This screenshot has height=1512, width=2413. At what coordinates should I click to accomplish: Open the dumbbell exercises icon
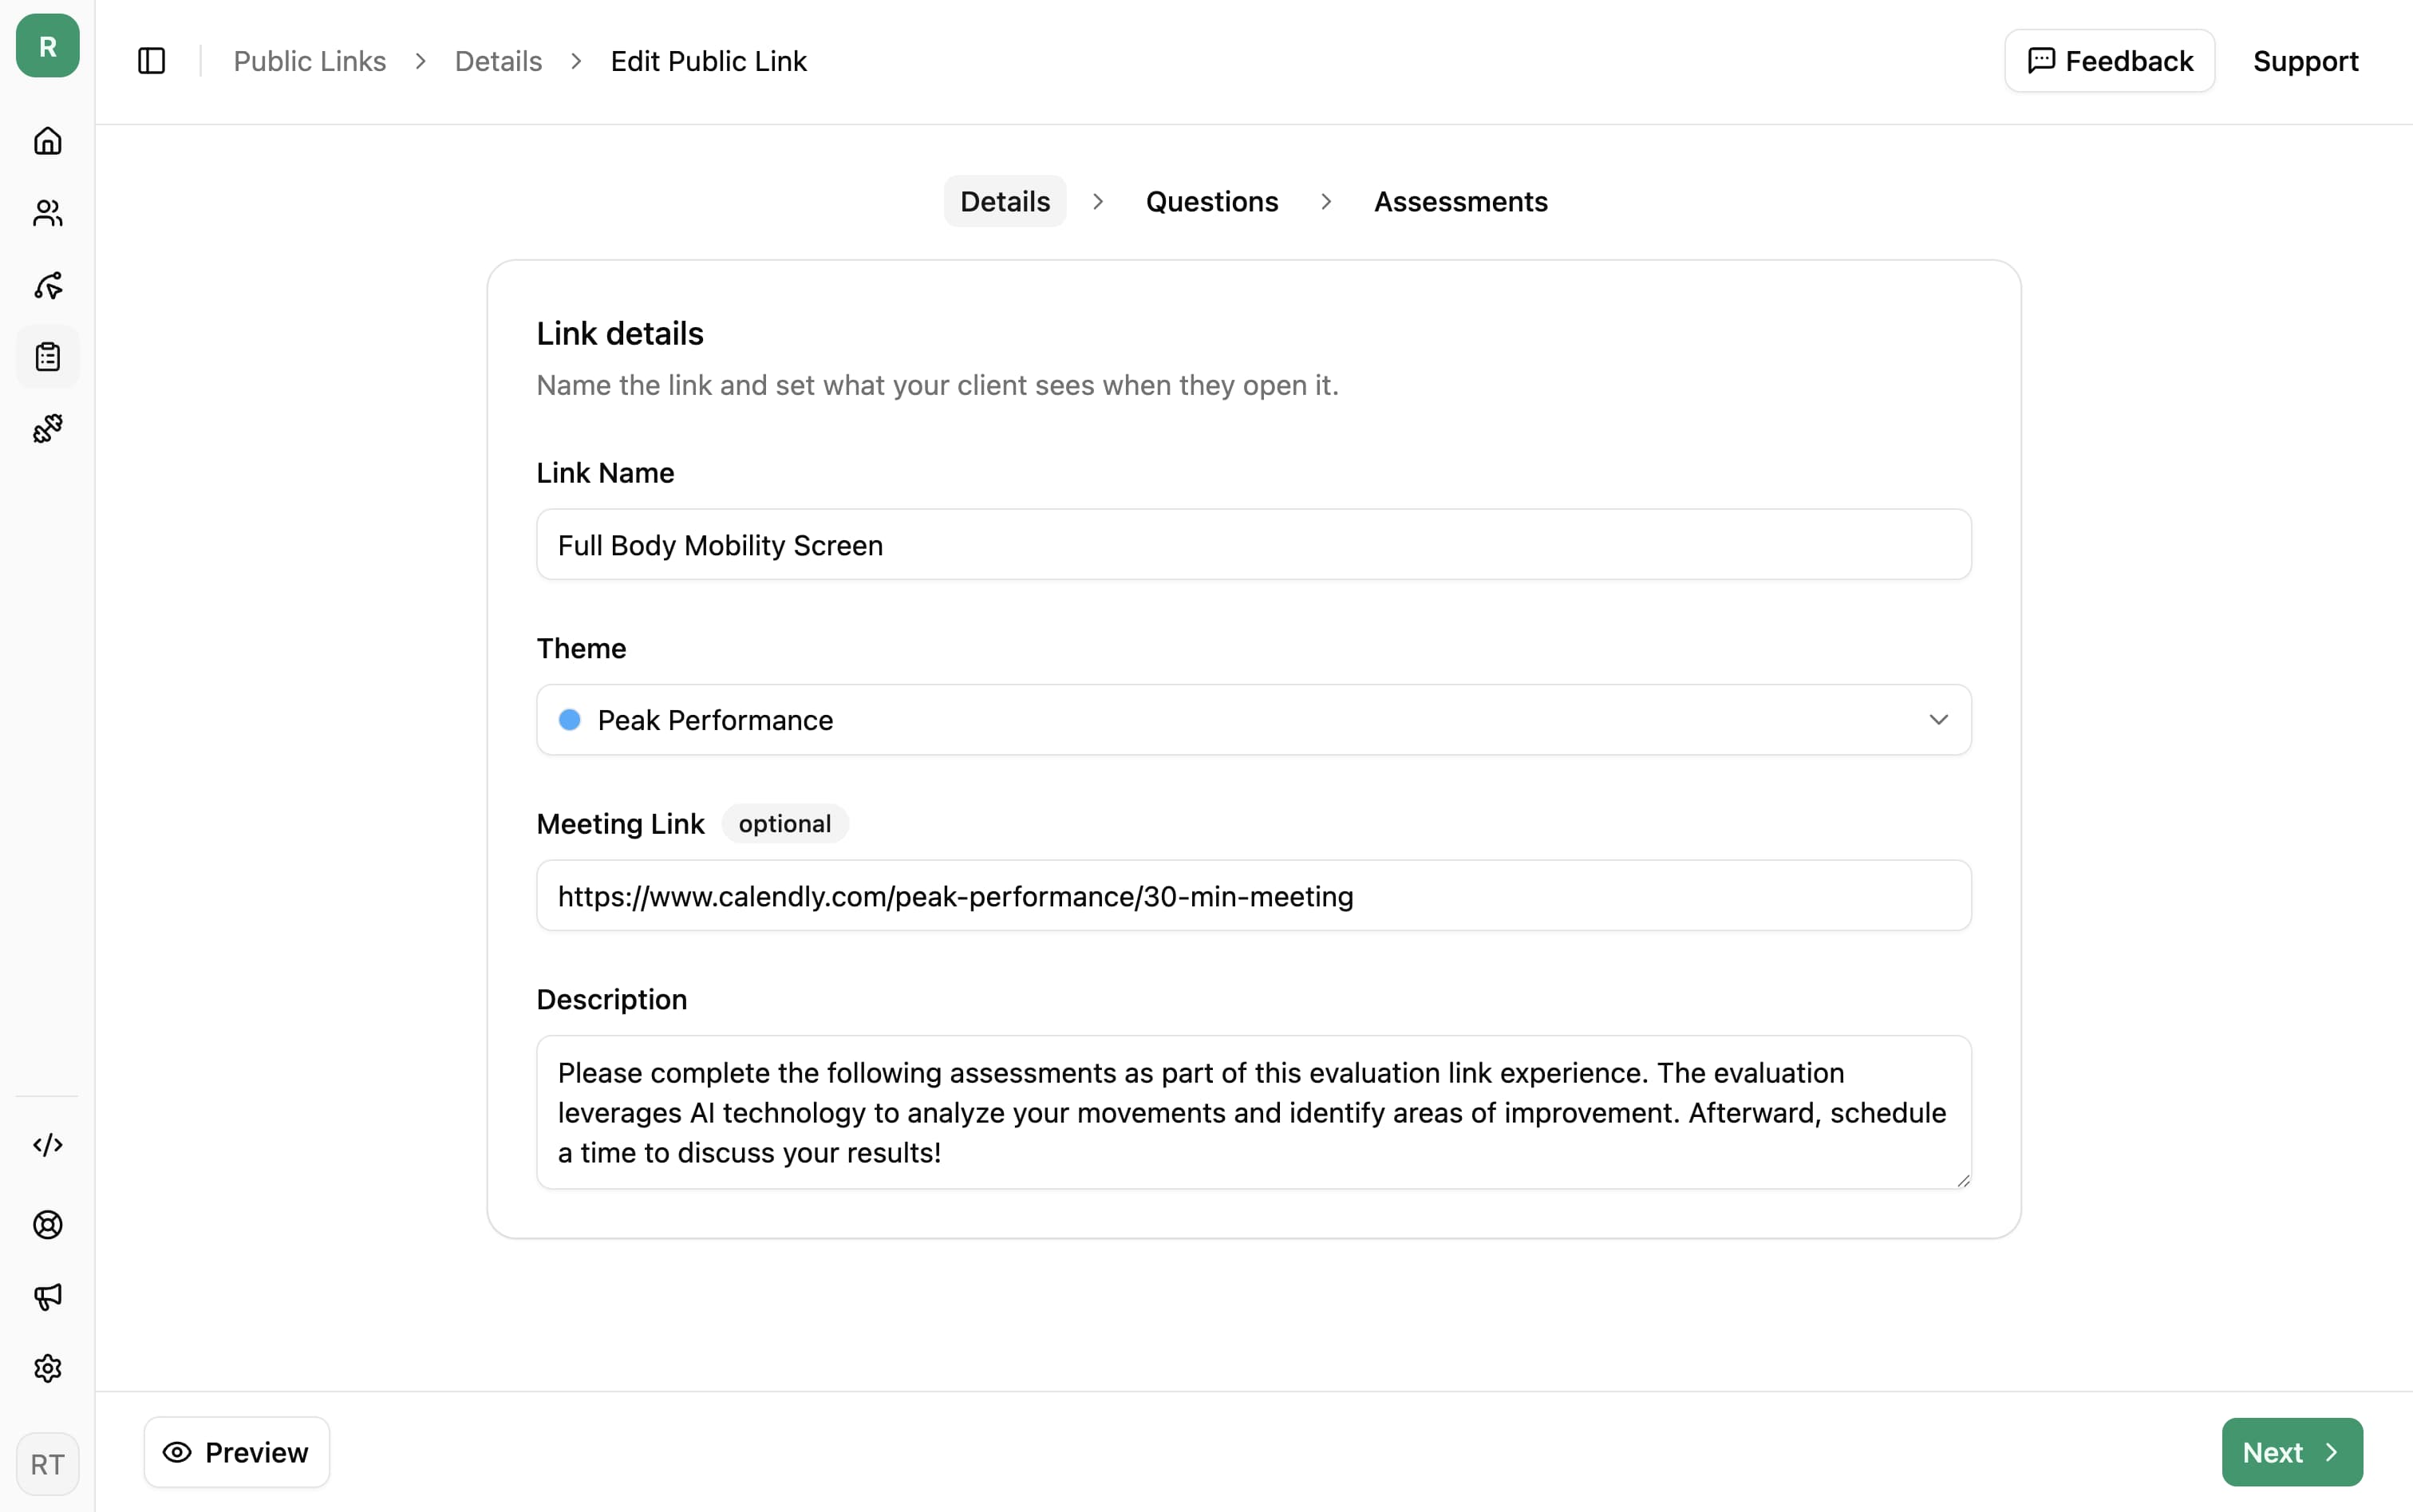point(47,429)
